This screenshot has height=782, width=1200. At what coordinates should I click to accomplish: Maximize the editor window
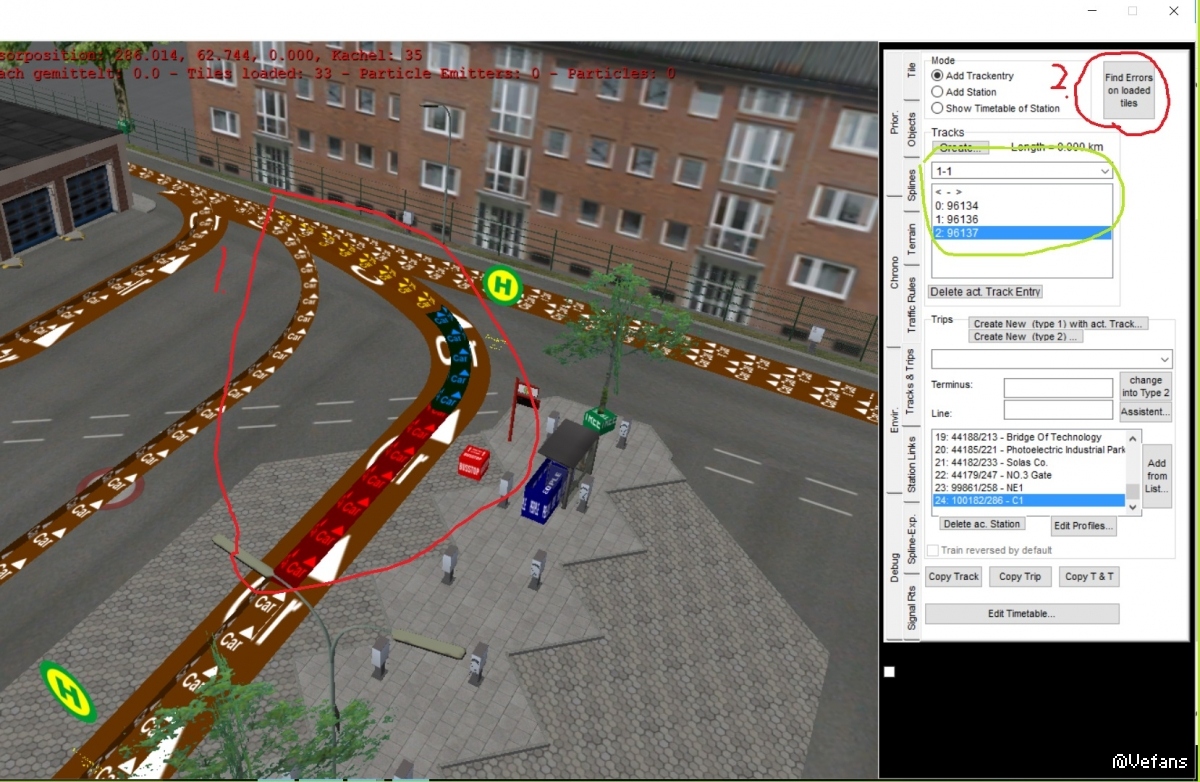click(x=1133, y=11)
